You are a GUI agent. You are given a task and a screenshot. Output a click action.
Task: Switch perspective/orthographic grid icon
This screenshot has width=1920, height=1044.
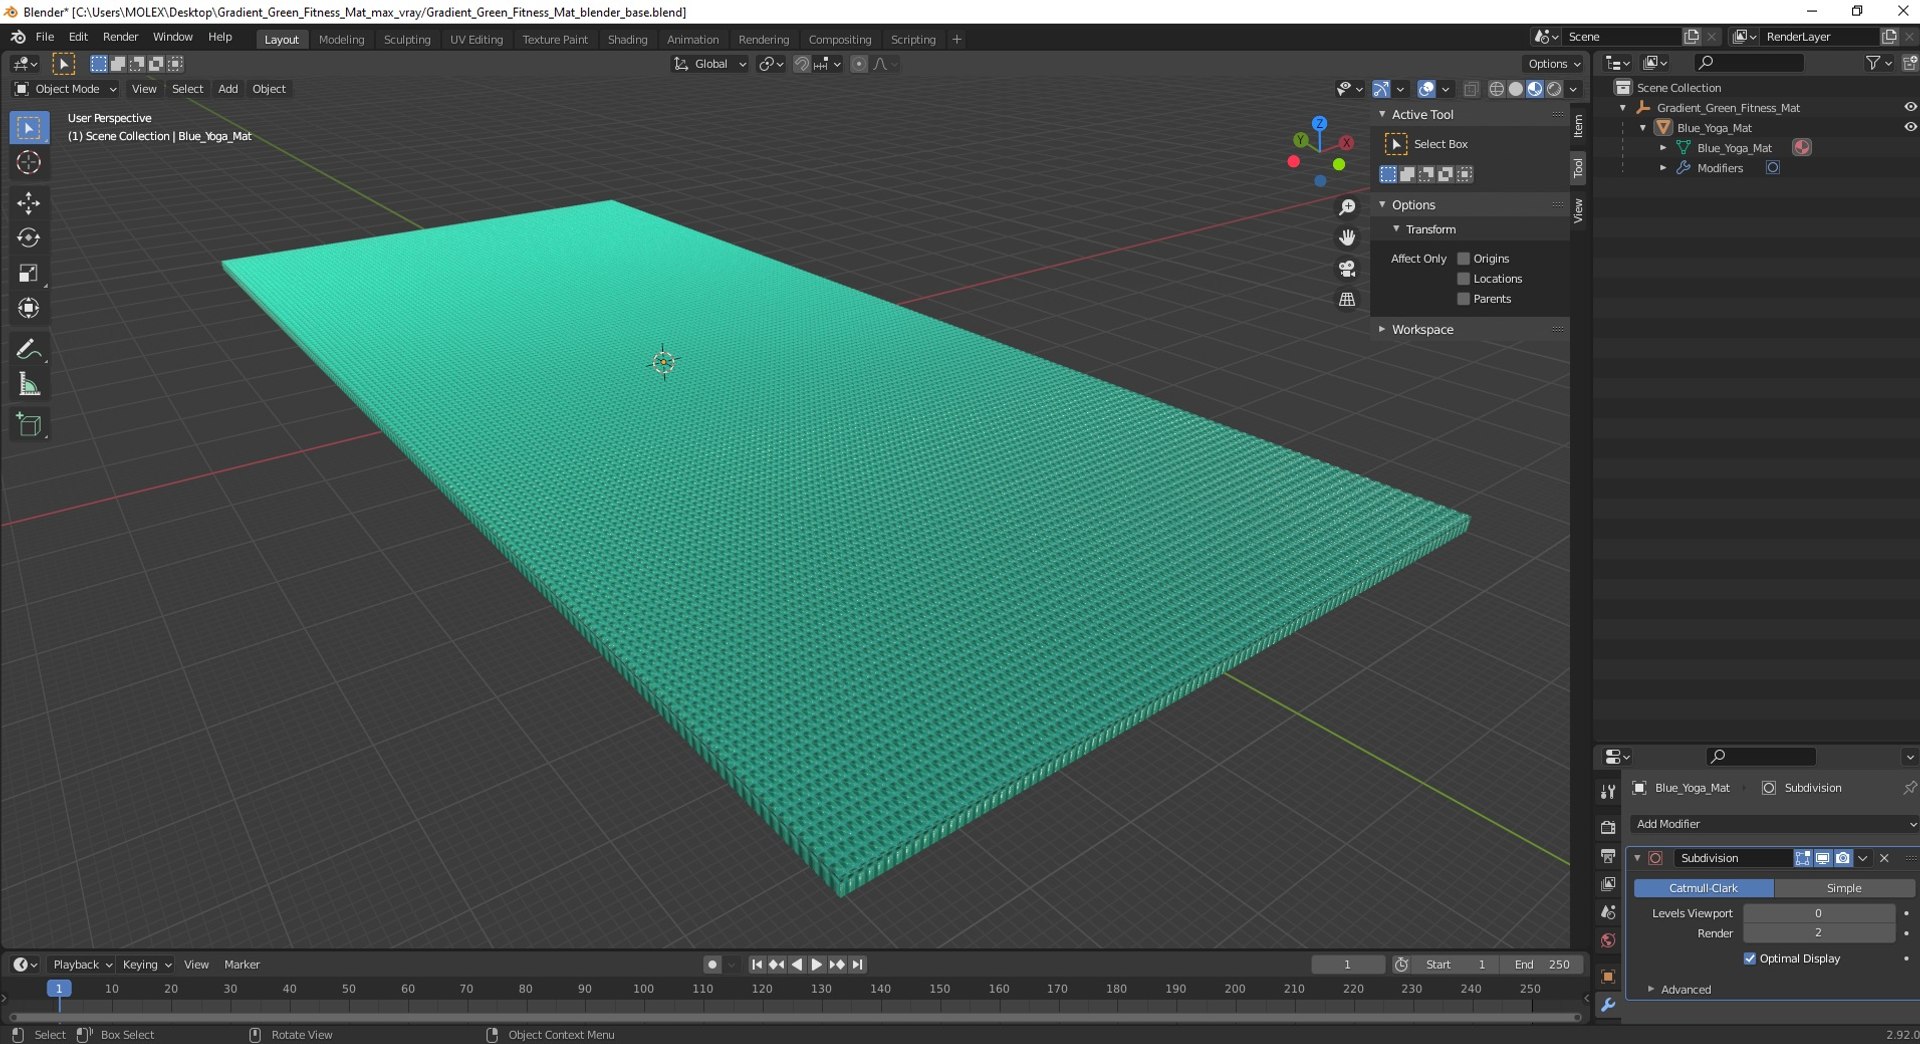pyautogui.click(x=1347, y=300)
